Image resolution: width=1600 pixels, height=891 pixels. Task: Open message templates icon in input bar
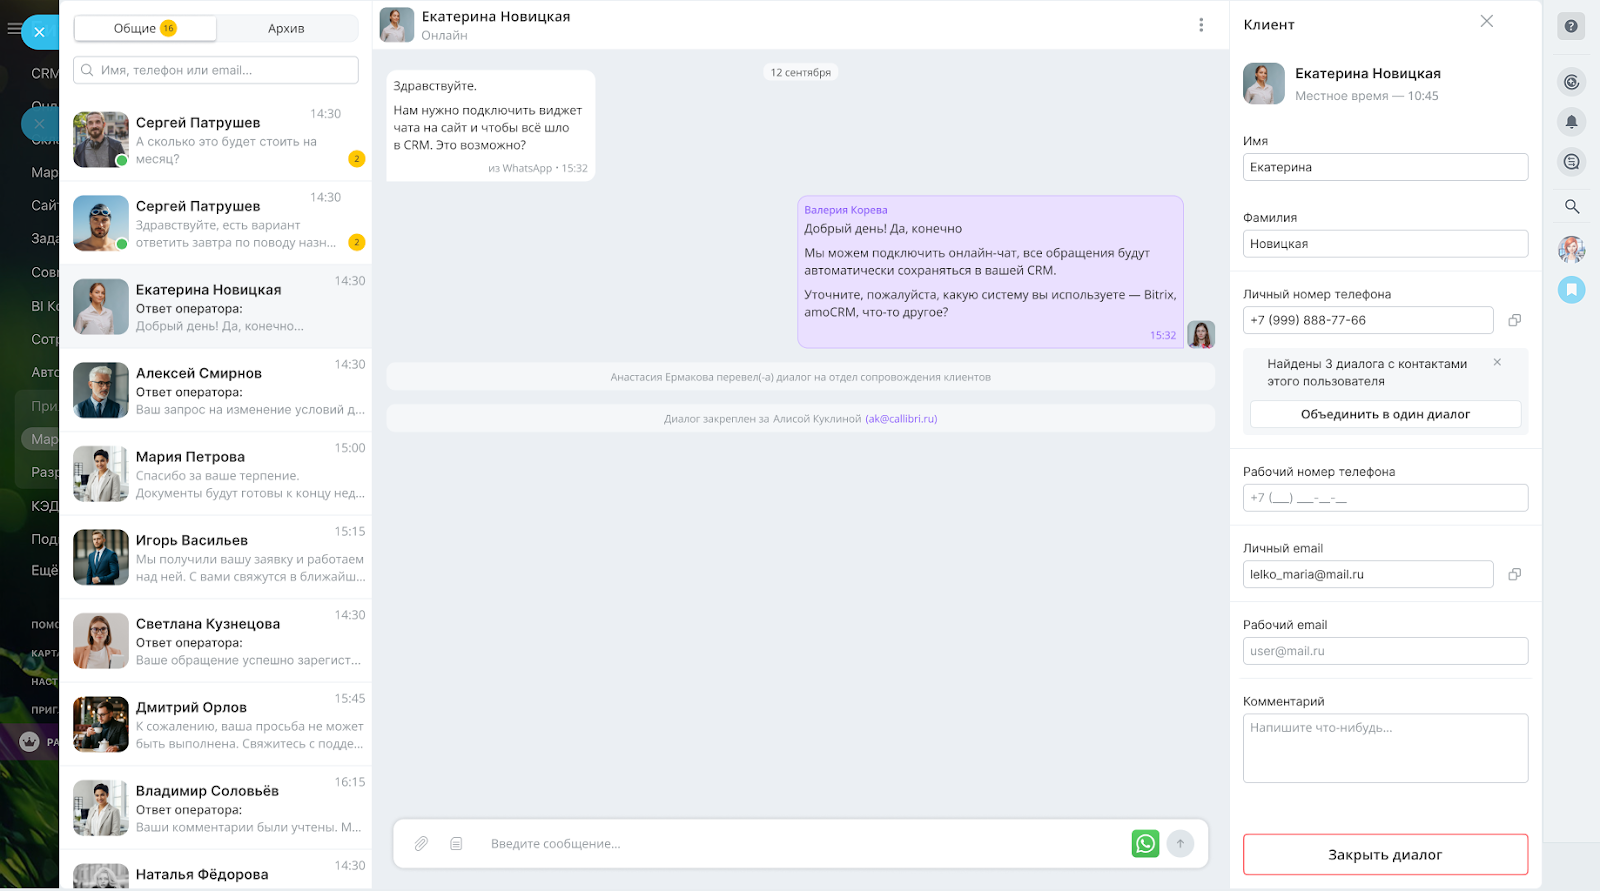tap(456, 844)
